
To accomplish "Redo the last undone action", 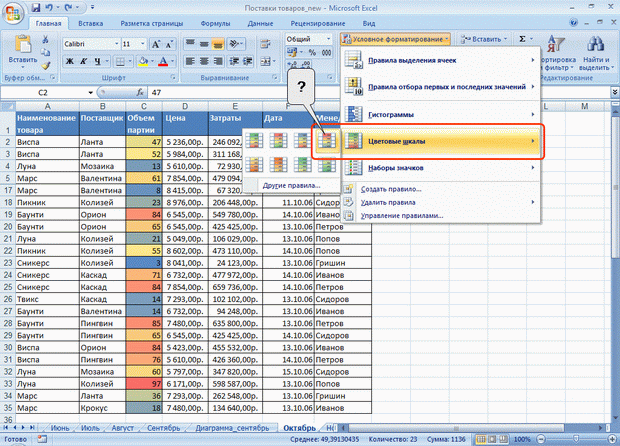I will click(x=68, y=8).
